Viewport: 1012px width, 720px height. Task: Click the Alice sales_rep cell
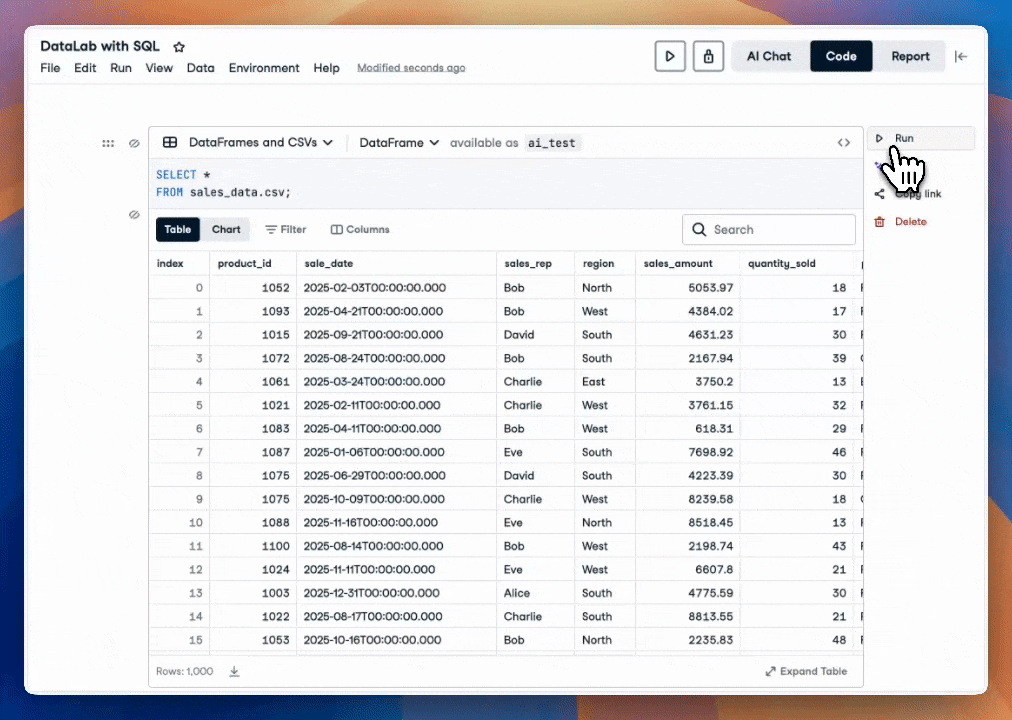pyautogui.click(x=535, y=593)
